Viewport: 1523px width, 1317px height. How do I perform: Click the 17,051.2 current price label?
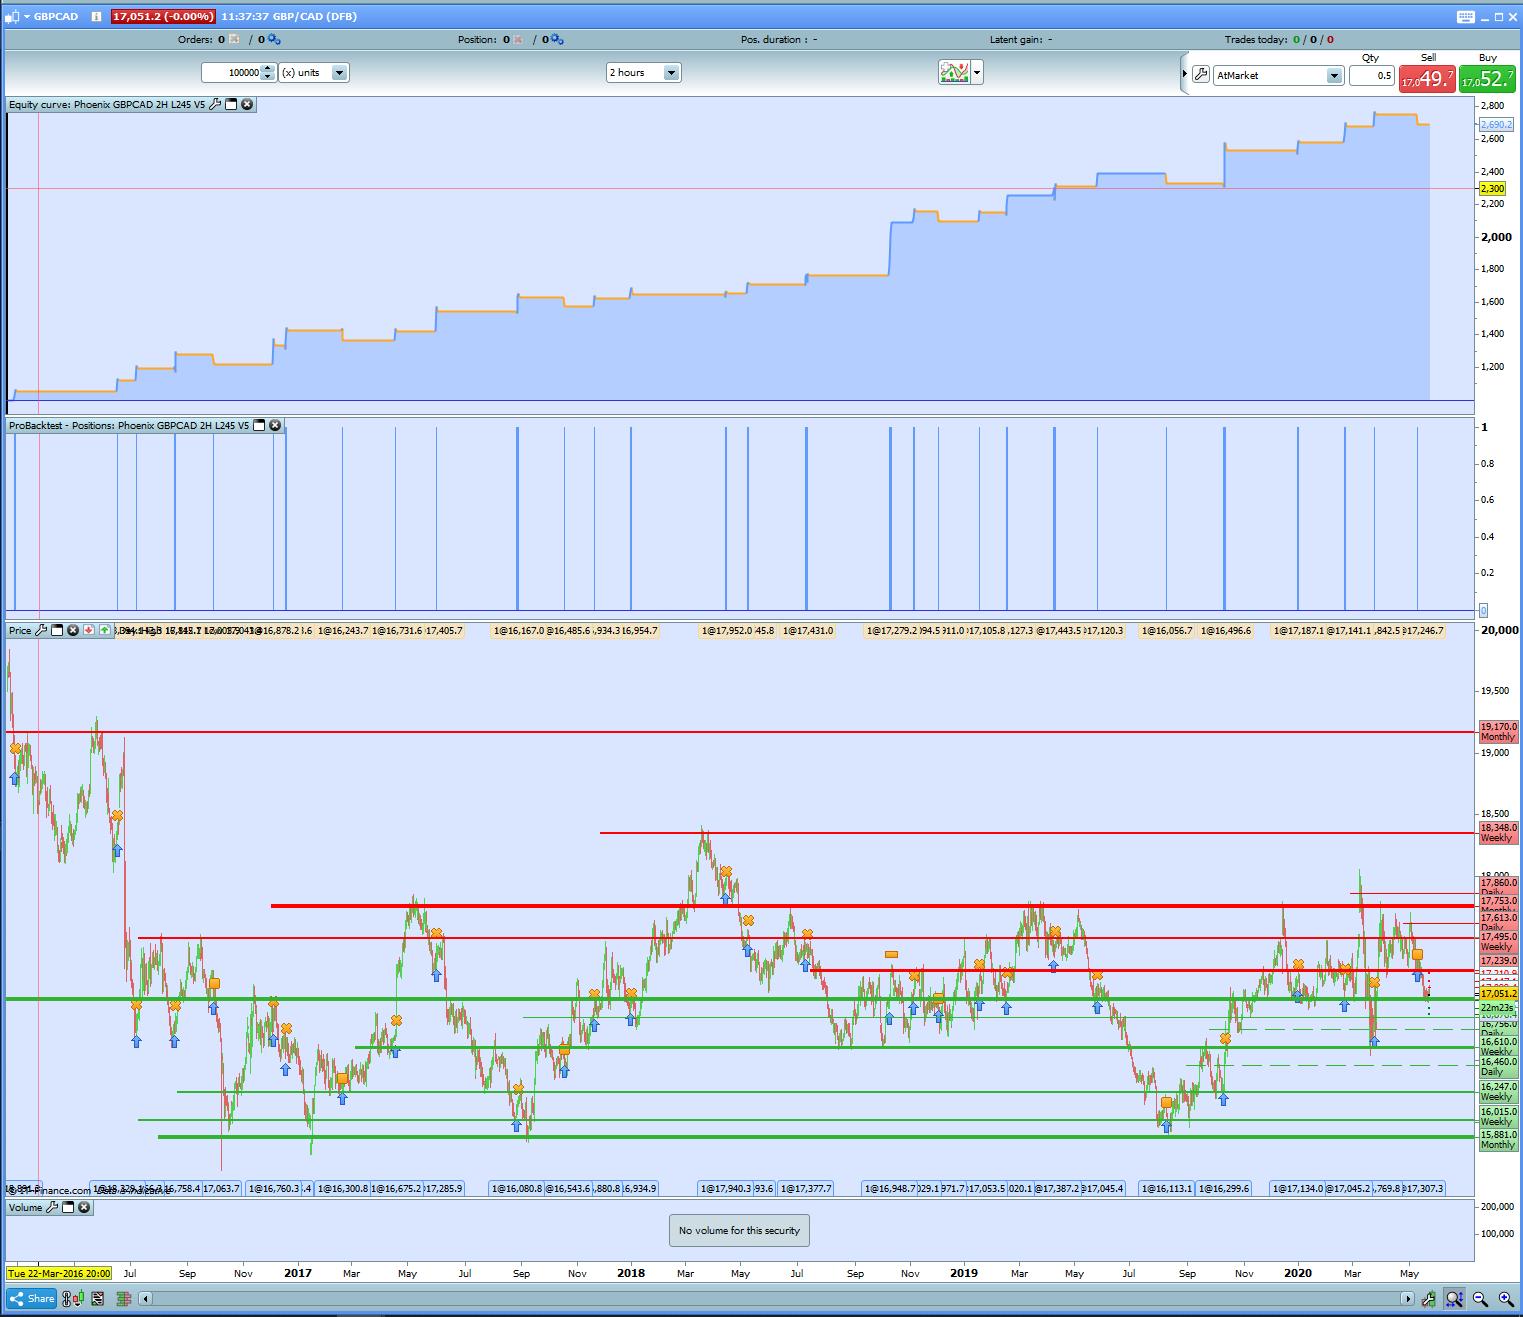point(1498,994)
